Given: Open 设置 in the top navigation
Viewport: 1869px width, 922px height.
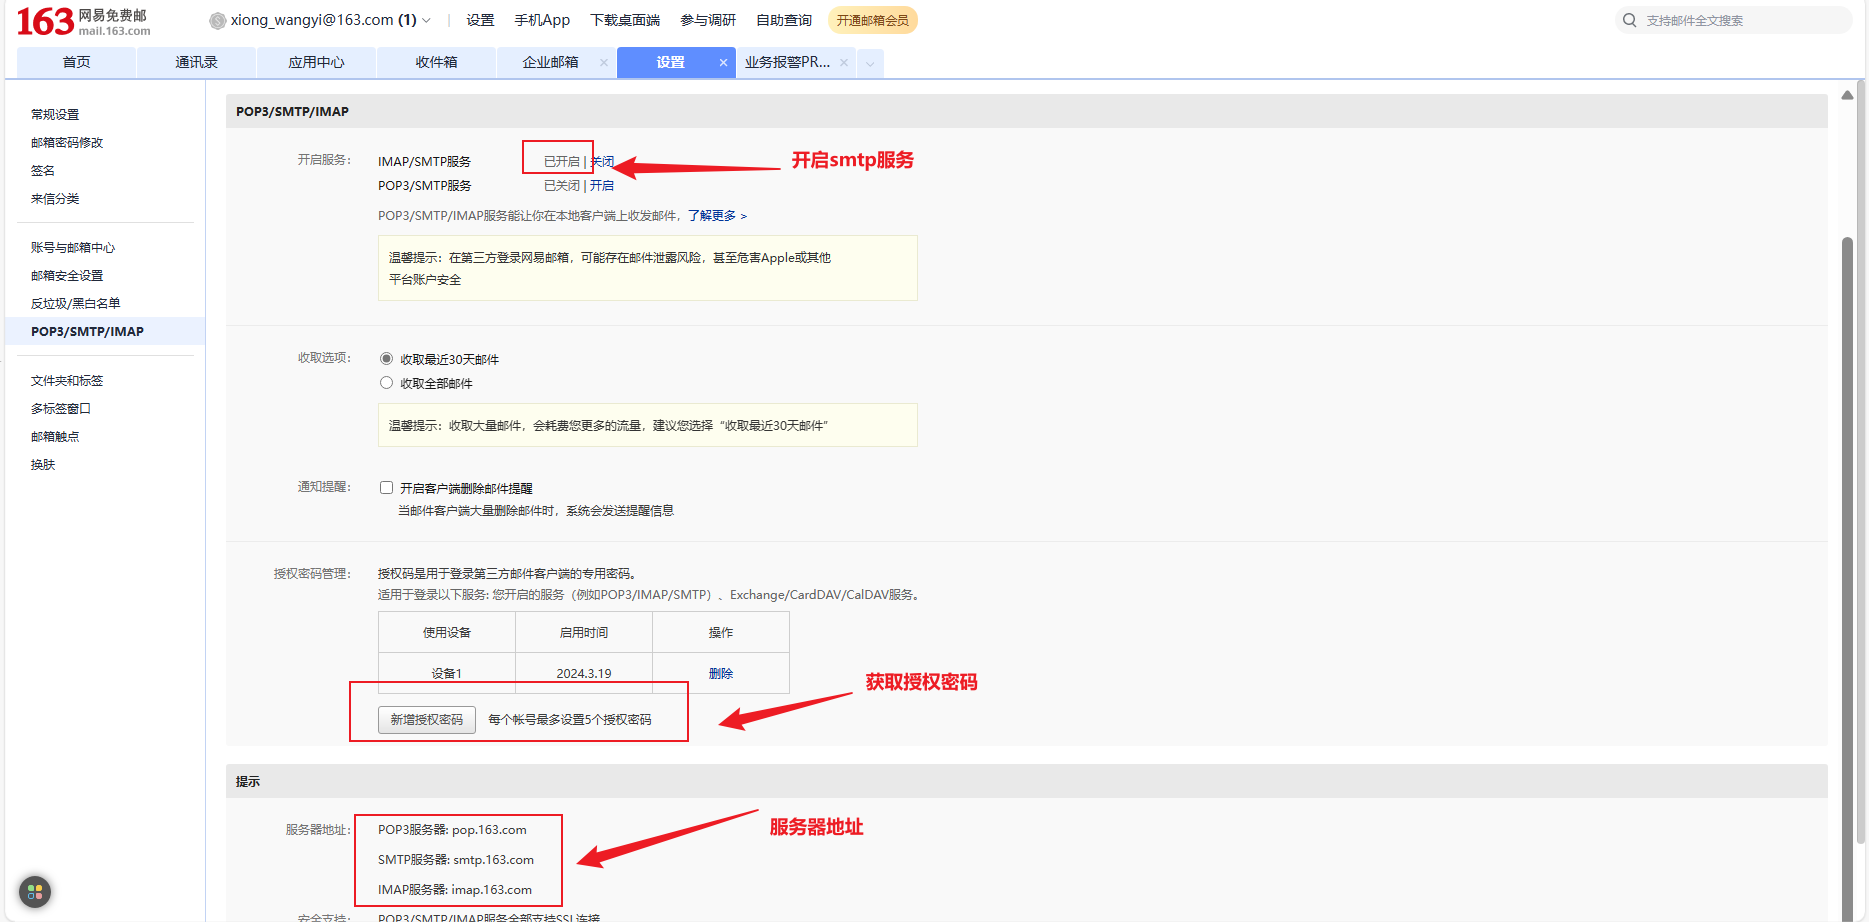Looking at the screenshot, I should tap(480, 20).
